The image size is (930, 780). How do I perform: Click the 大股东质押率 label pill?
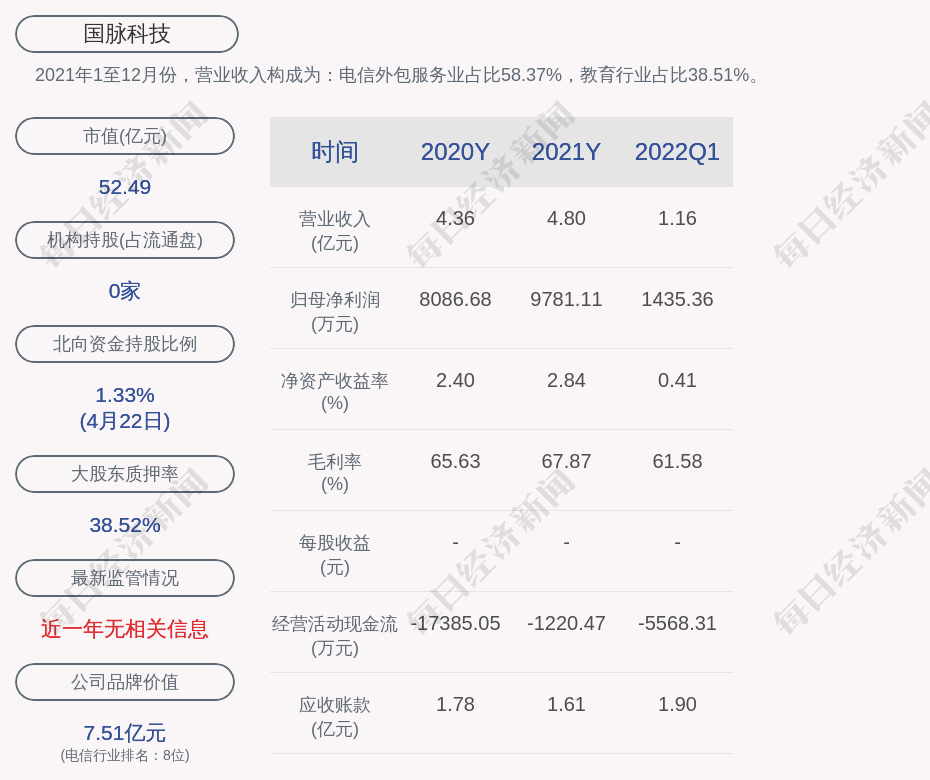click(x=125, y=473)
